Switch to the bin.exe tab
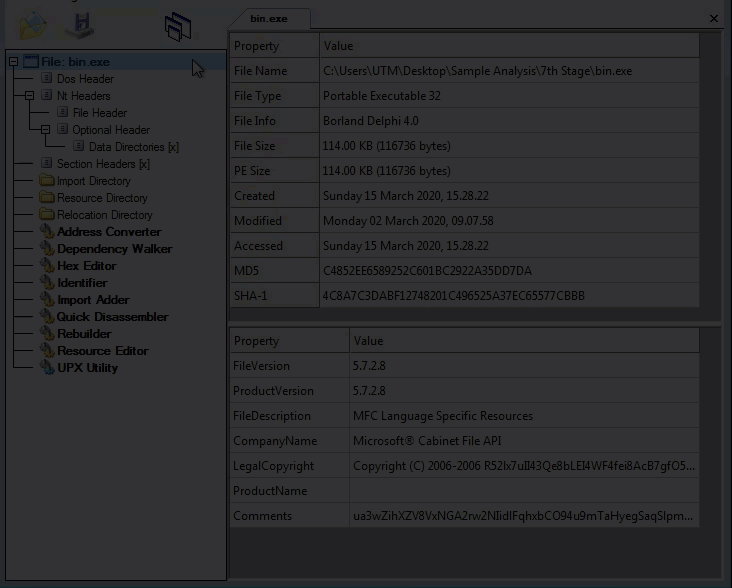732x588 pixels. click(269, 19)
